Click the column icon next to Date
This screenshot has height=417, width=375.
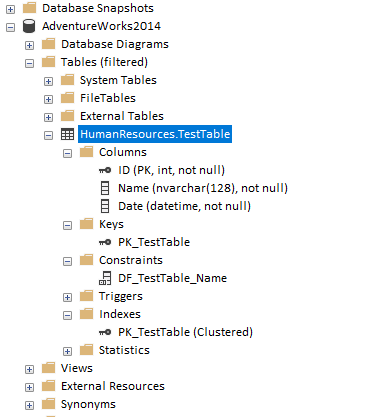coord(105,206)
